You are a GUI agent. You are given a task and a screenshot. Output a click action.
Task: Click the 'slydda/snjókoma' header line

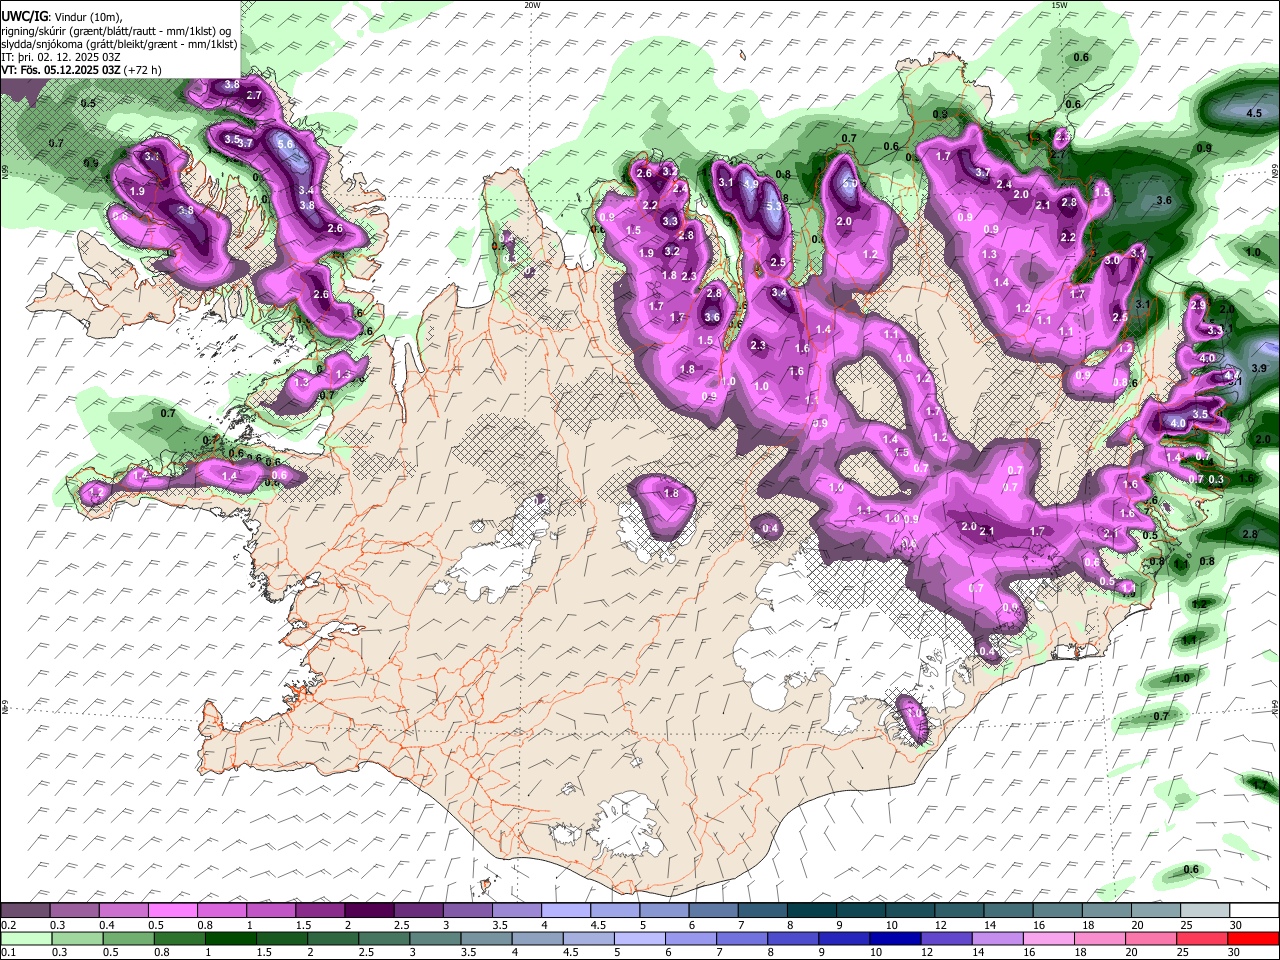tap(119, 44)
